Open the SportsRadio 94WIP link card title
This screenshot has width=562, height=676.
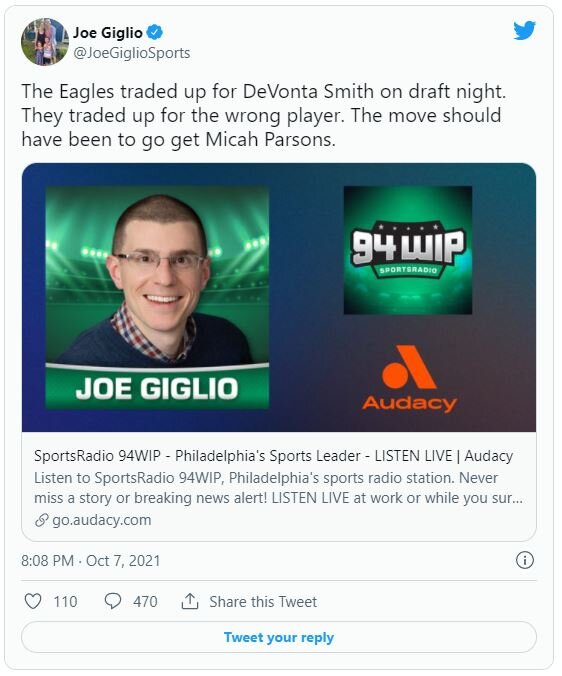[x=274, y=456]
